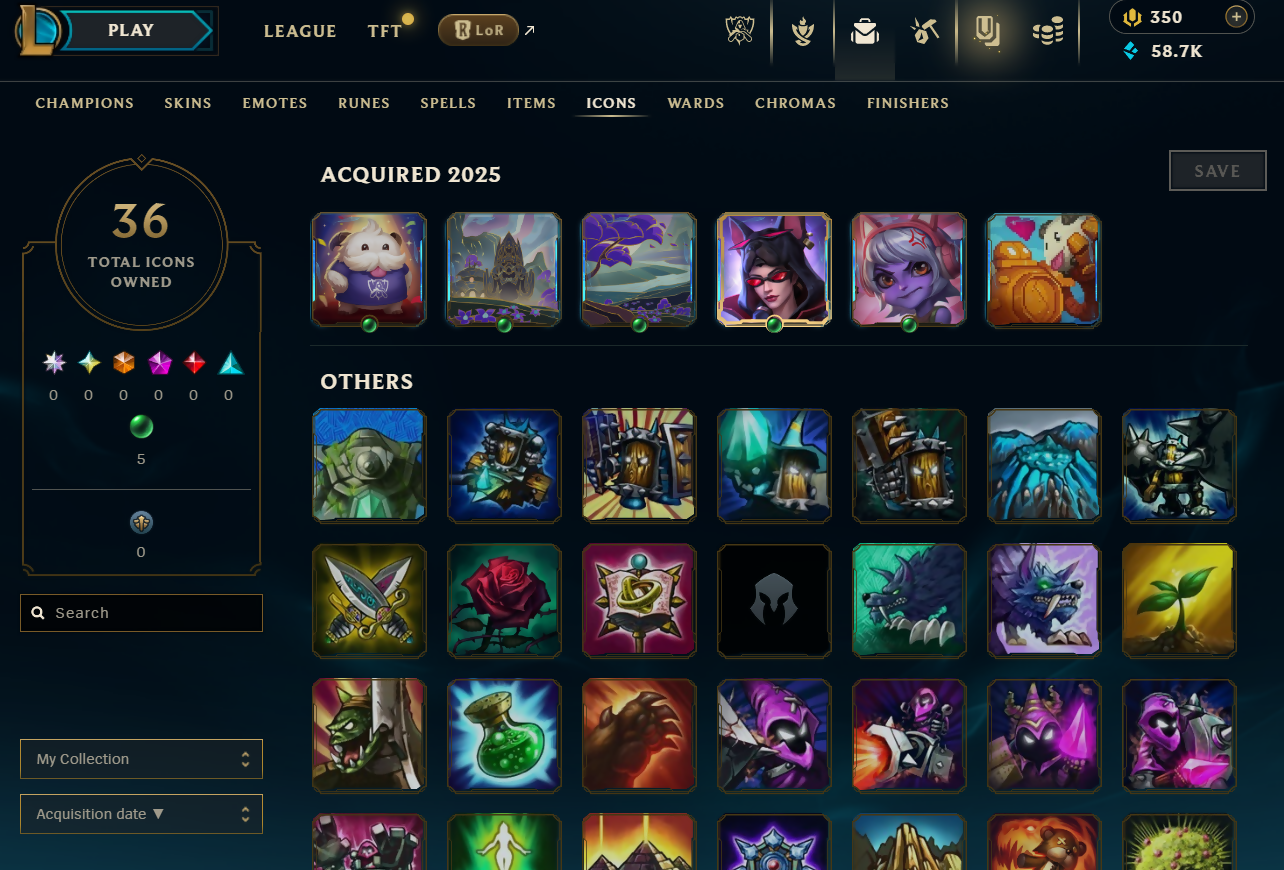The height and width of the screenshot is (870, 1284).
Task: Open the Collection briefcase icon
Action: (865, 32)
